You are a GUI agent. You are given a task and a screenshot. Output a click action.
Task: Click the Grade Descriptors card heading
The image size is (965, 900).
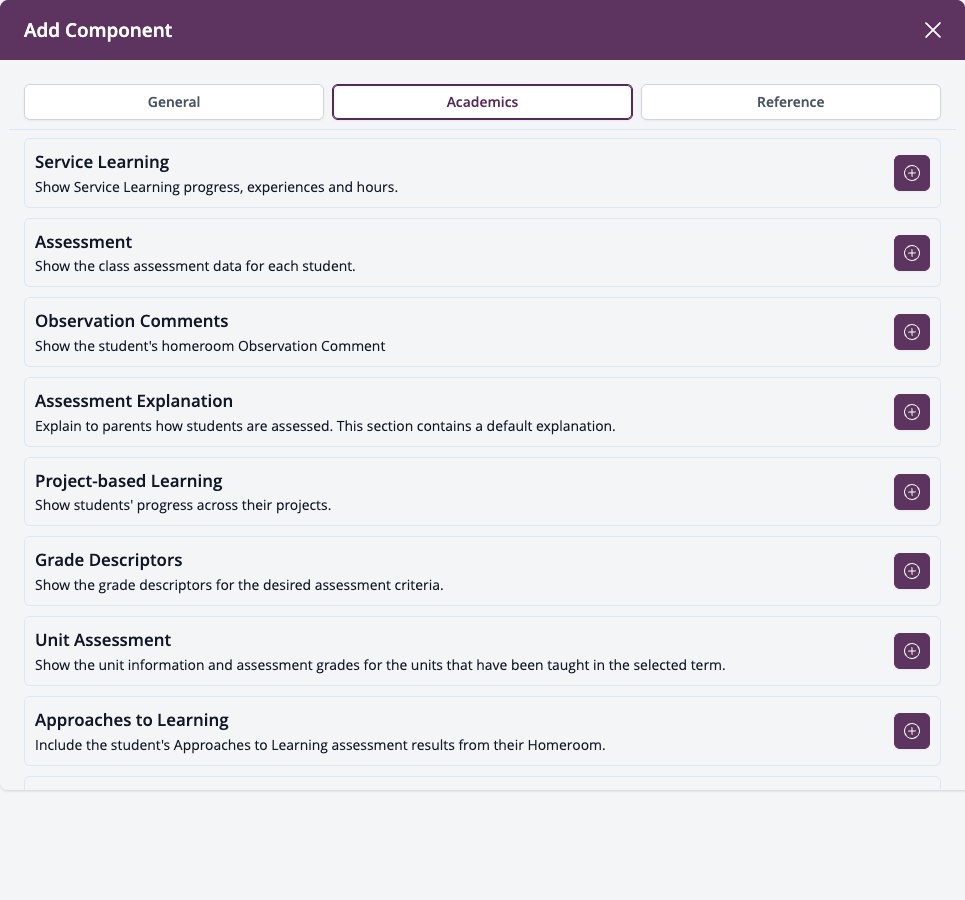109,560
